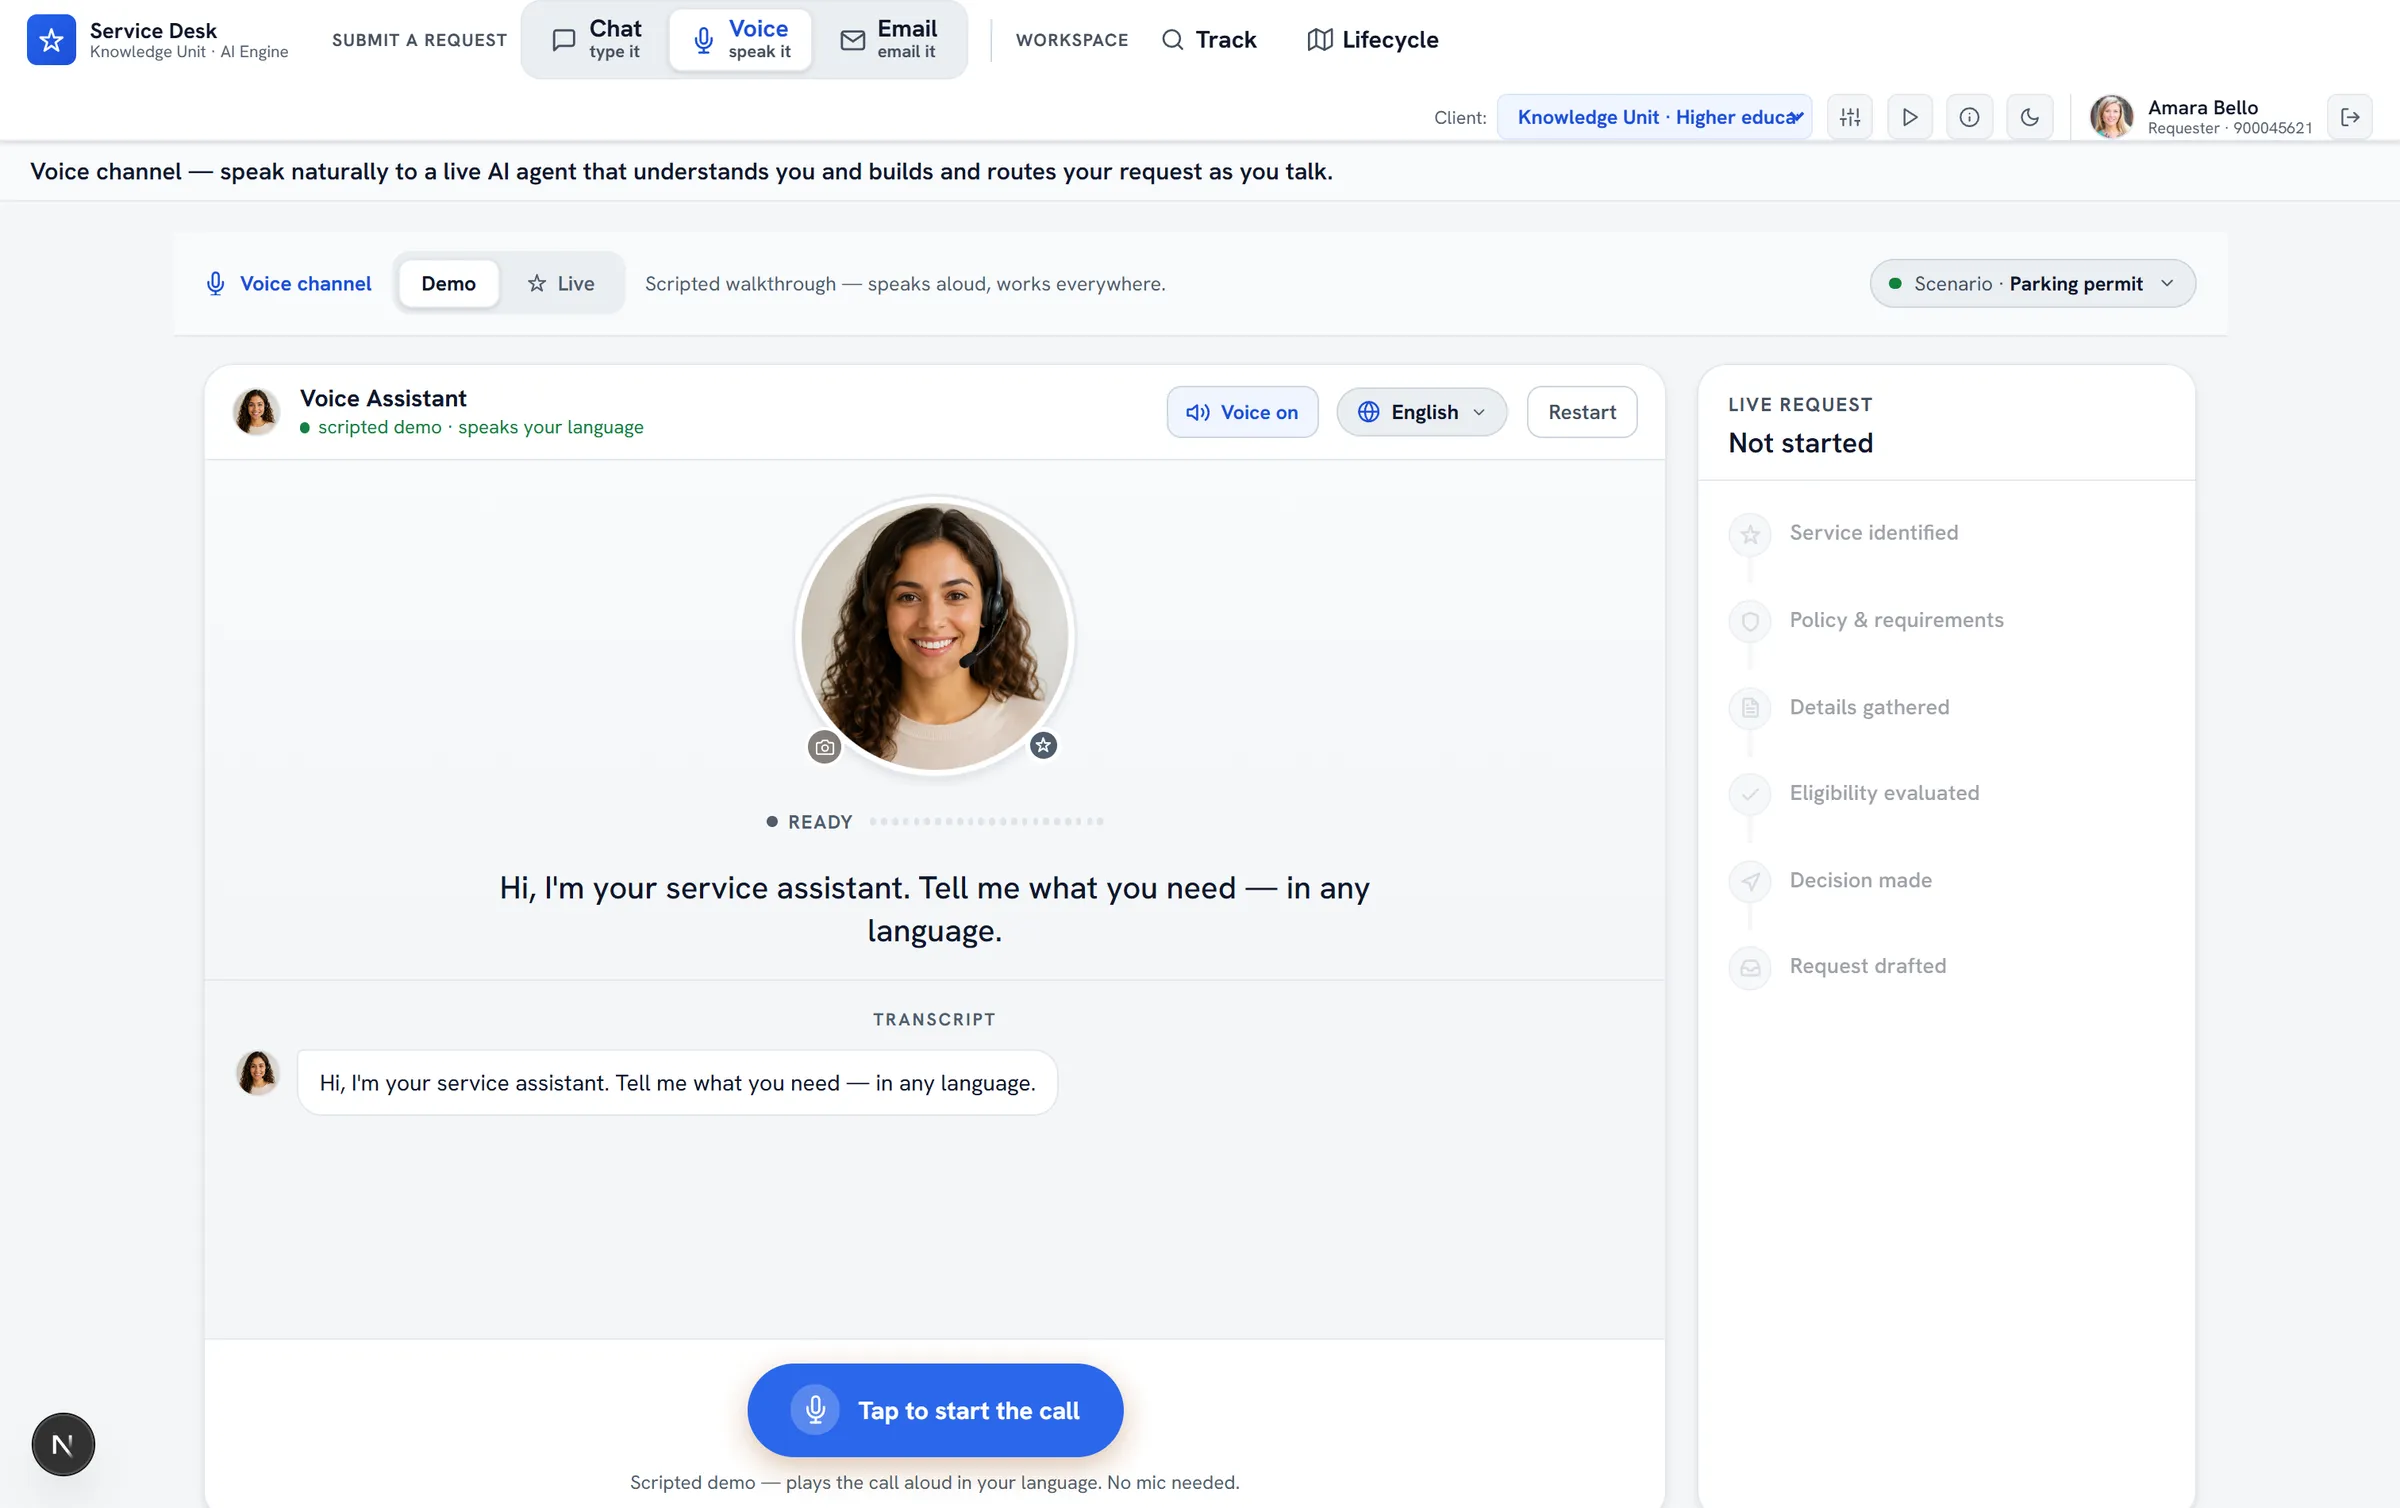This screenshot has width=2400, height=1508.
Task: Click the LIVE REQUEST heading
Action: point(1800,404)
